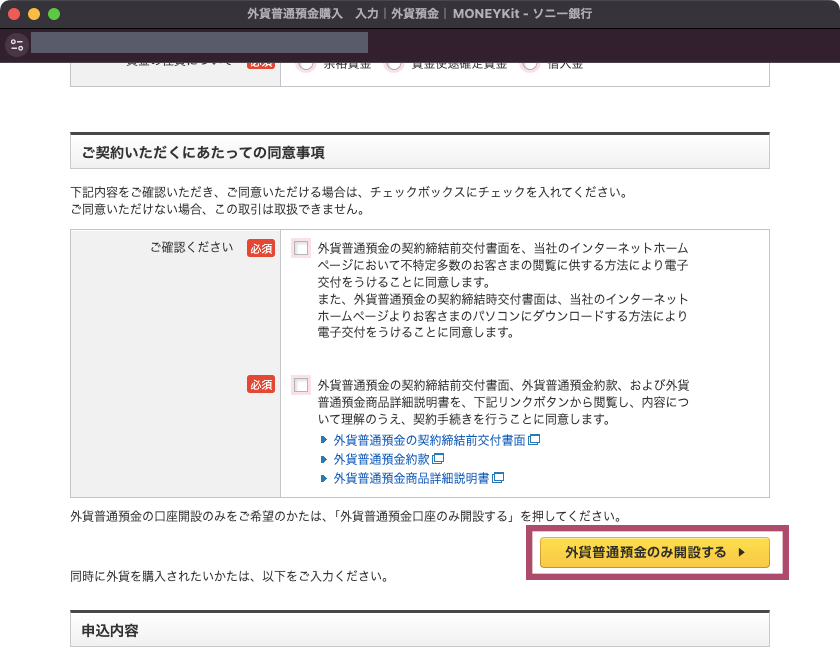Open 外貨普通預金の契約締結前交付書面 link

pyautogui.click(x=429, y=440)
